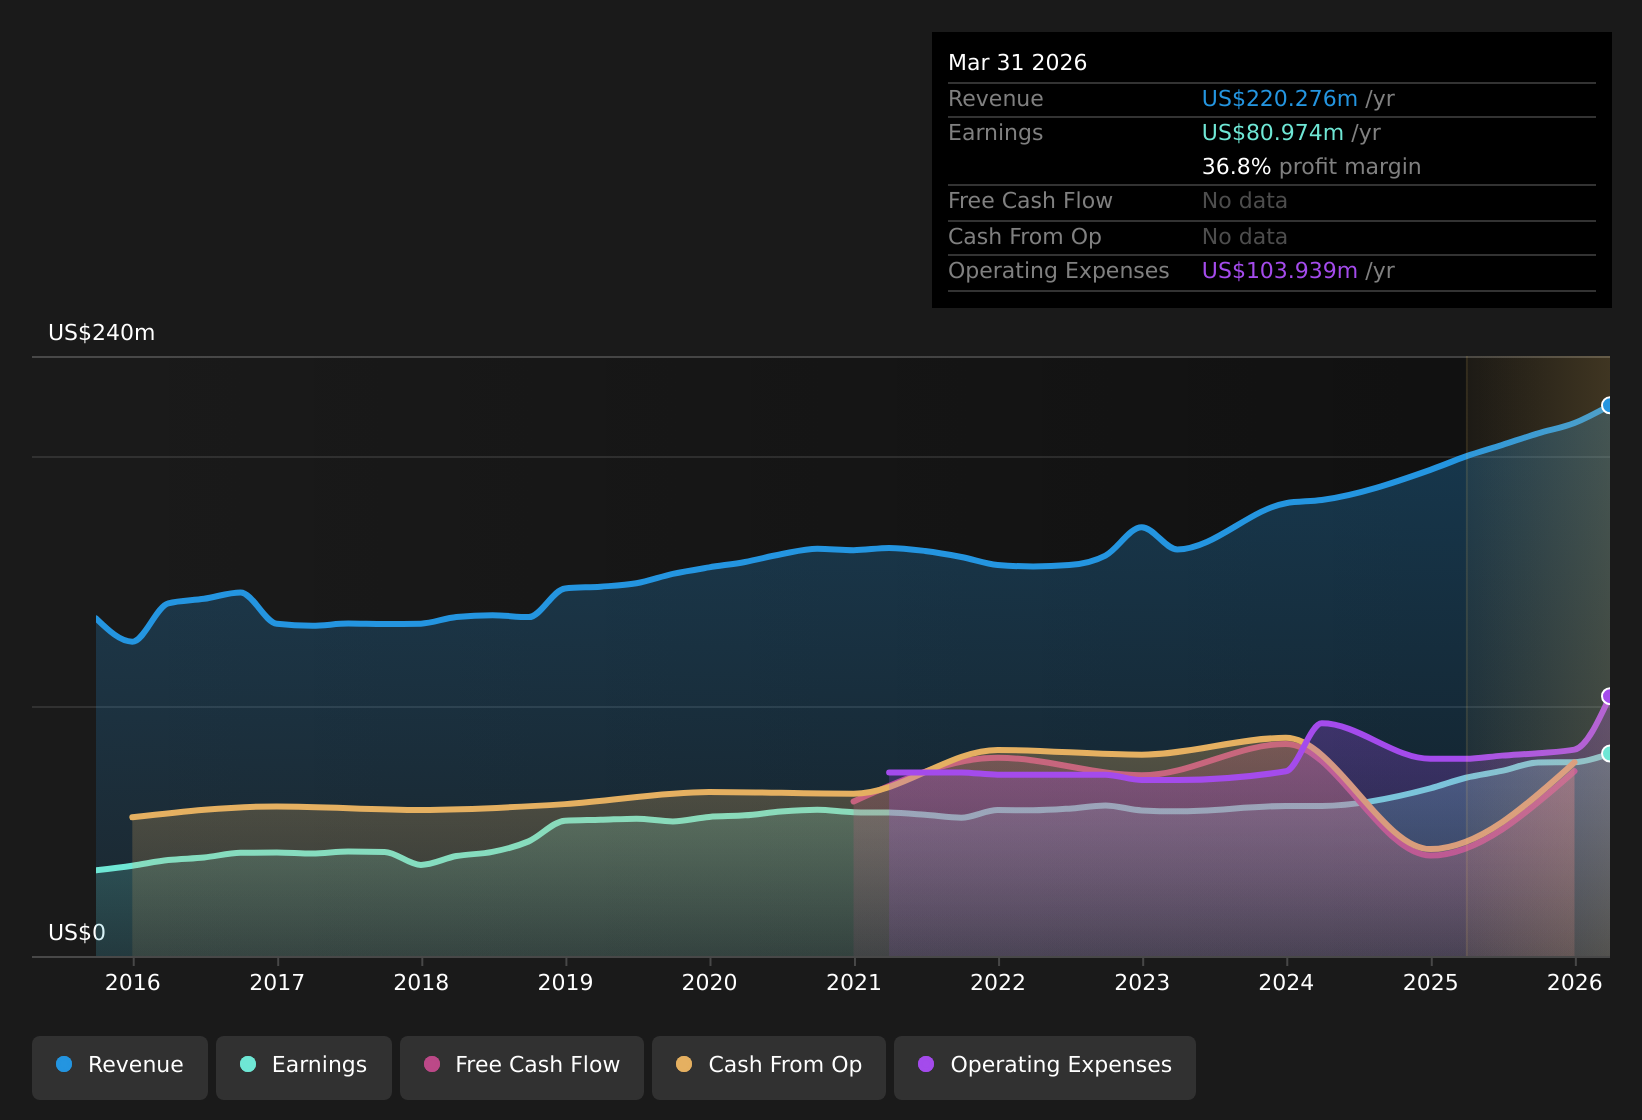Click the 2019 x-axis label
This screenshot has width=1642, height=1120.
[566, 982]
